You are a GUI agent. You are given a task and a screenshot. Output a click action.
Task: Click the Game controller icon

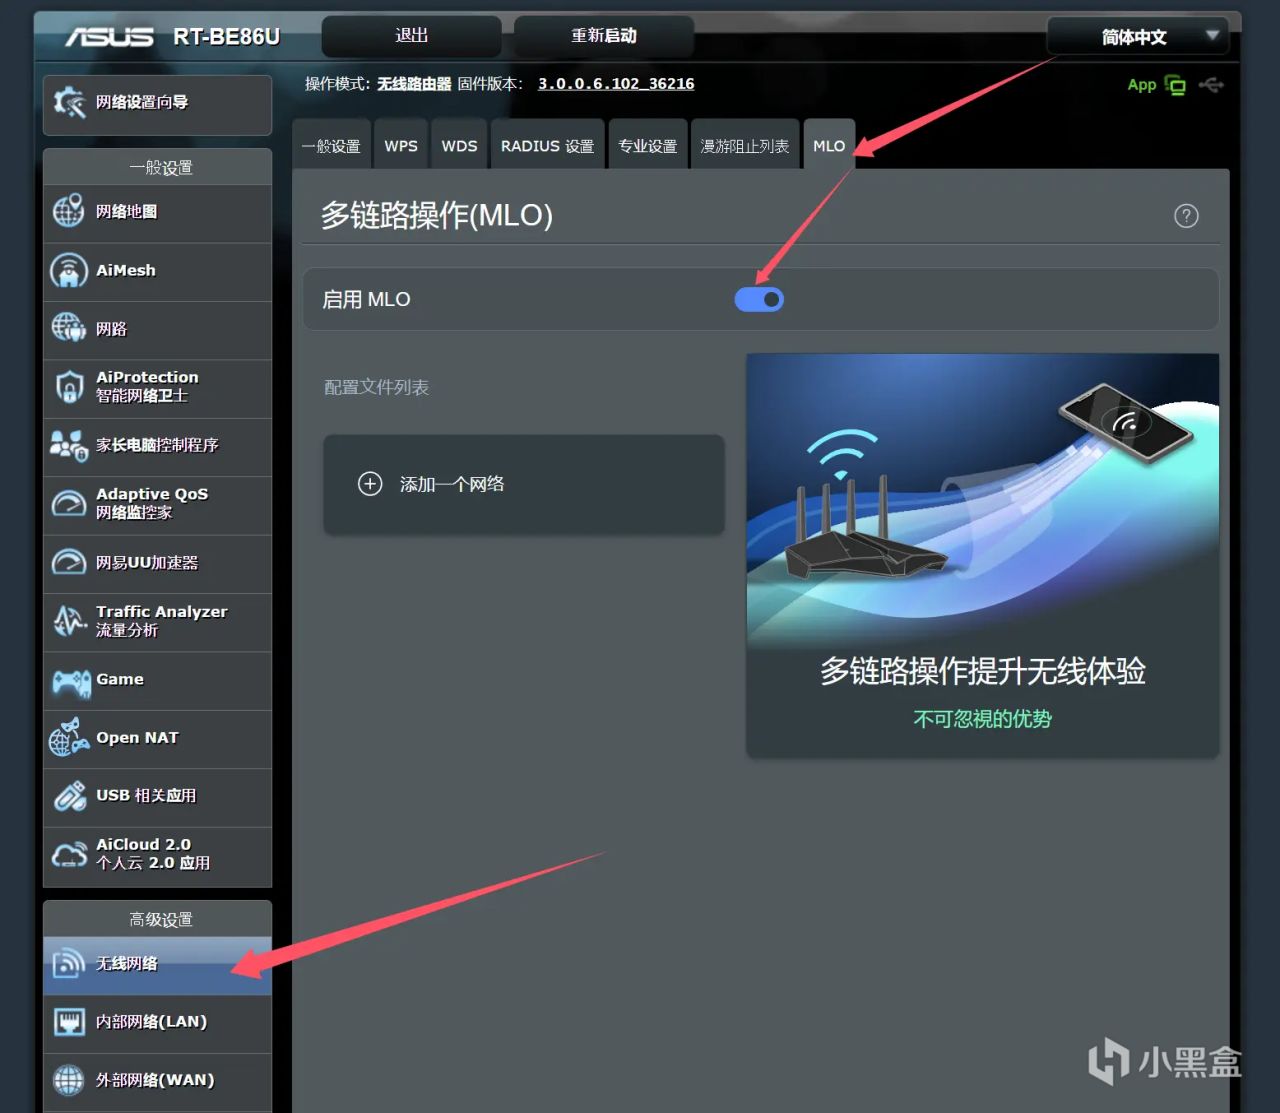point(70,682)
